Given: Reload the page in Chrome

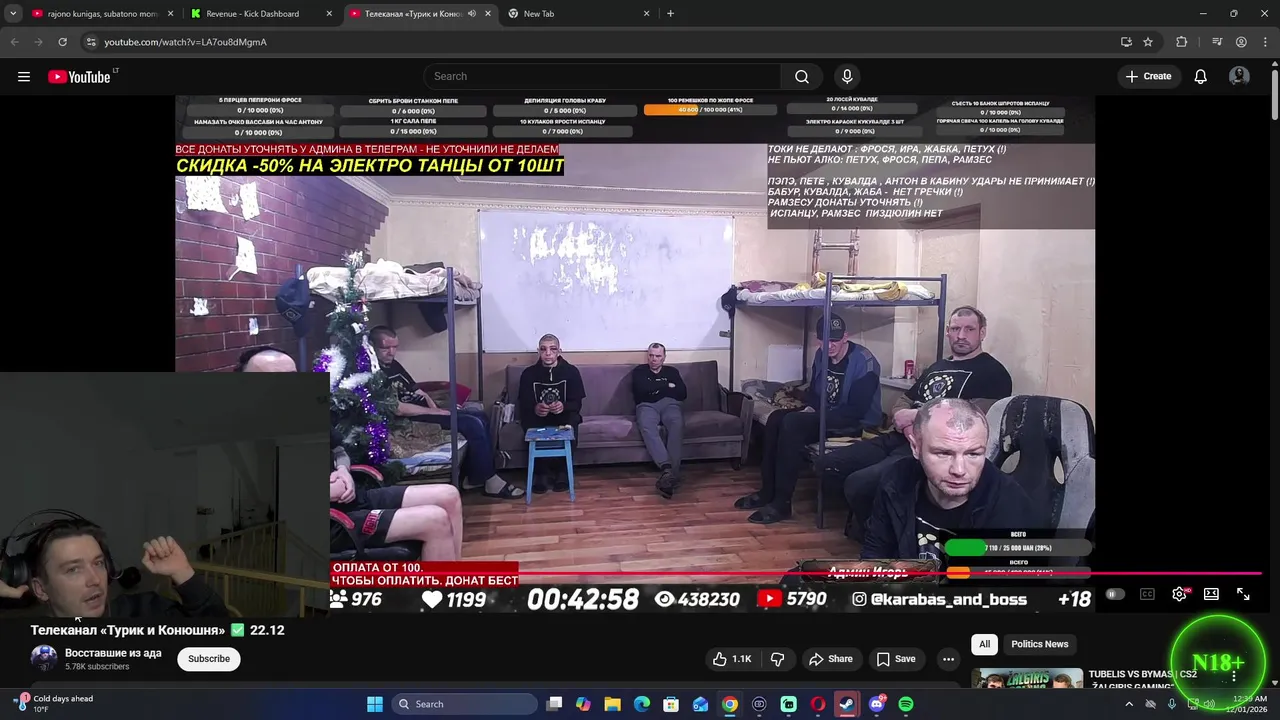Looking at the screenshot, I should pyautogui.click(x=62, y=42).
